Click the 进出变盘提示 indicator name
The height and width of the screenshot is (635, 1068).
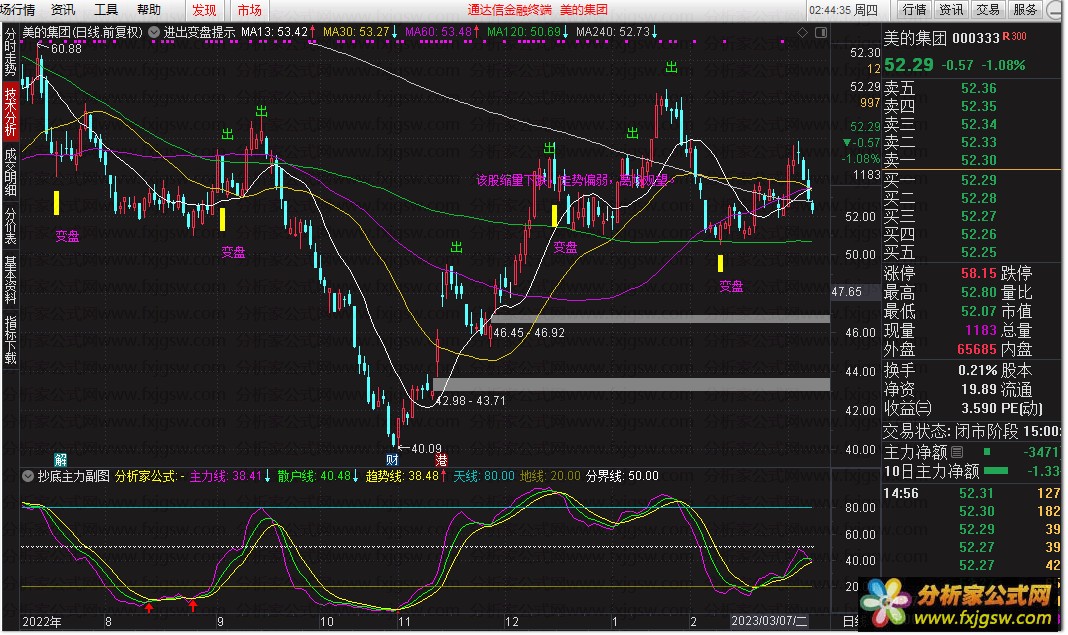pos(199,31)
